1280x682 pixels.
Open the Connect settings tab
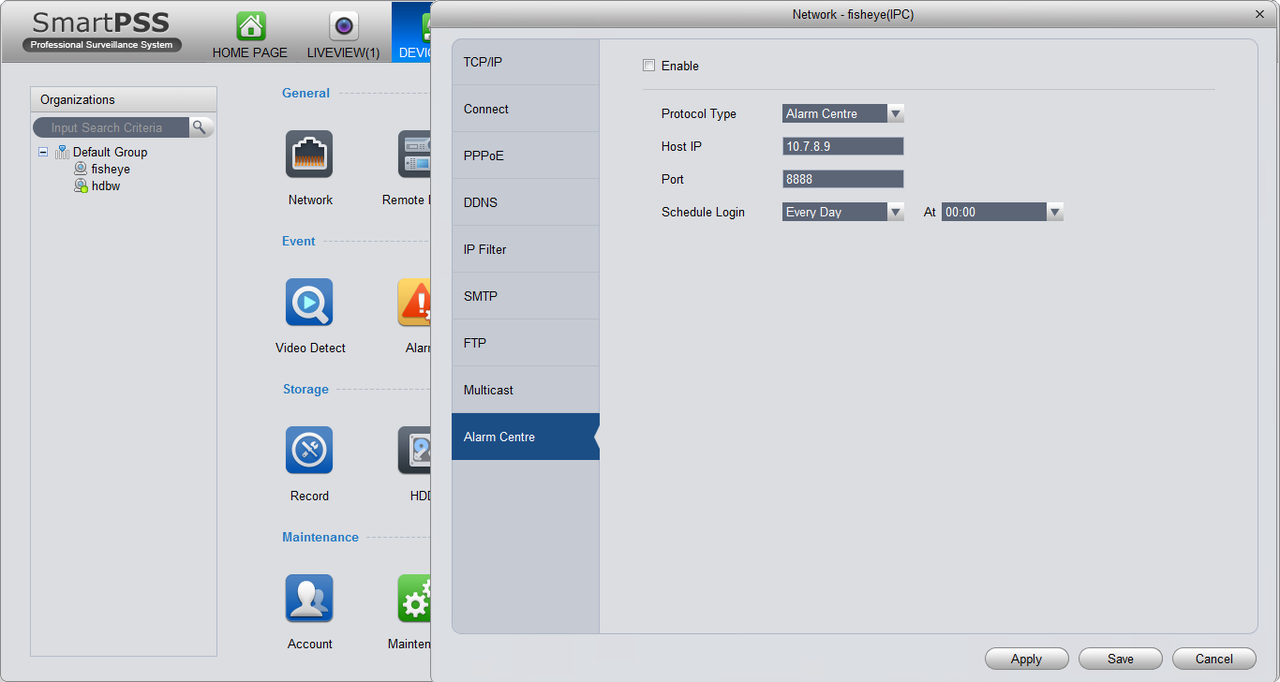coord(525,109)
